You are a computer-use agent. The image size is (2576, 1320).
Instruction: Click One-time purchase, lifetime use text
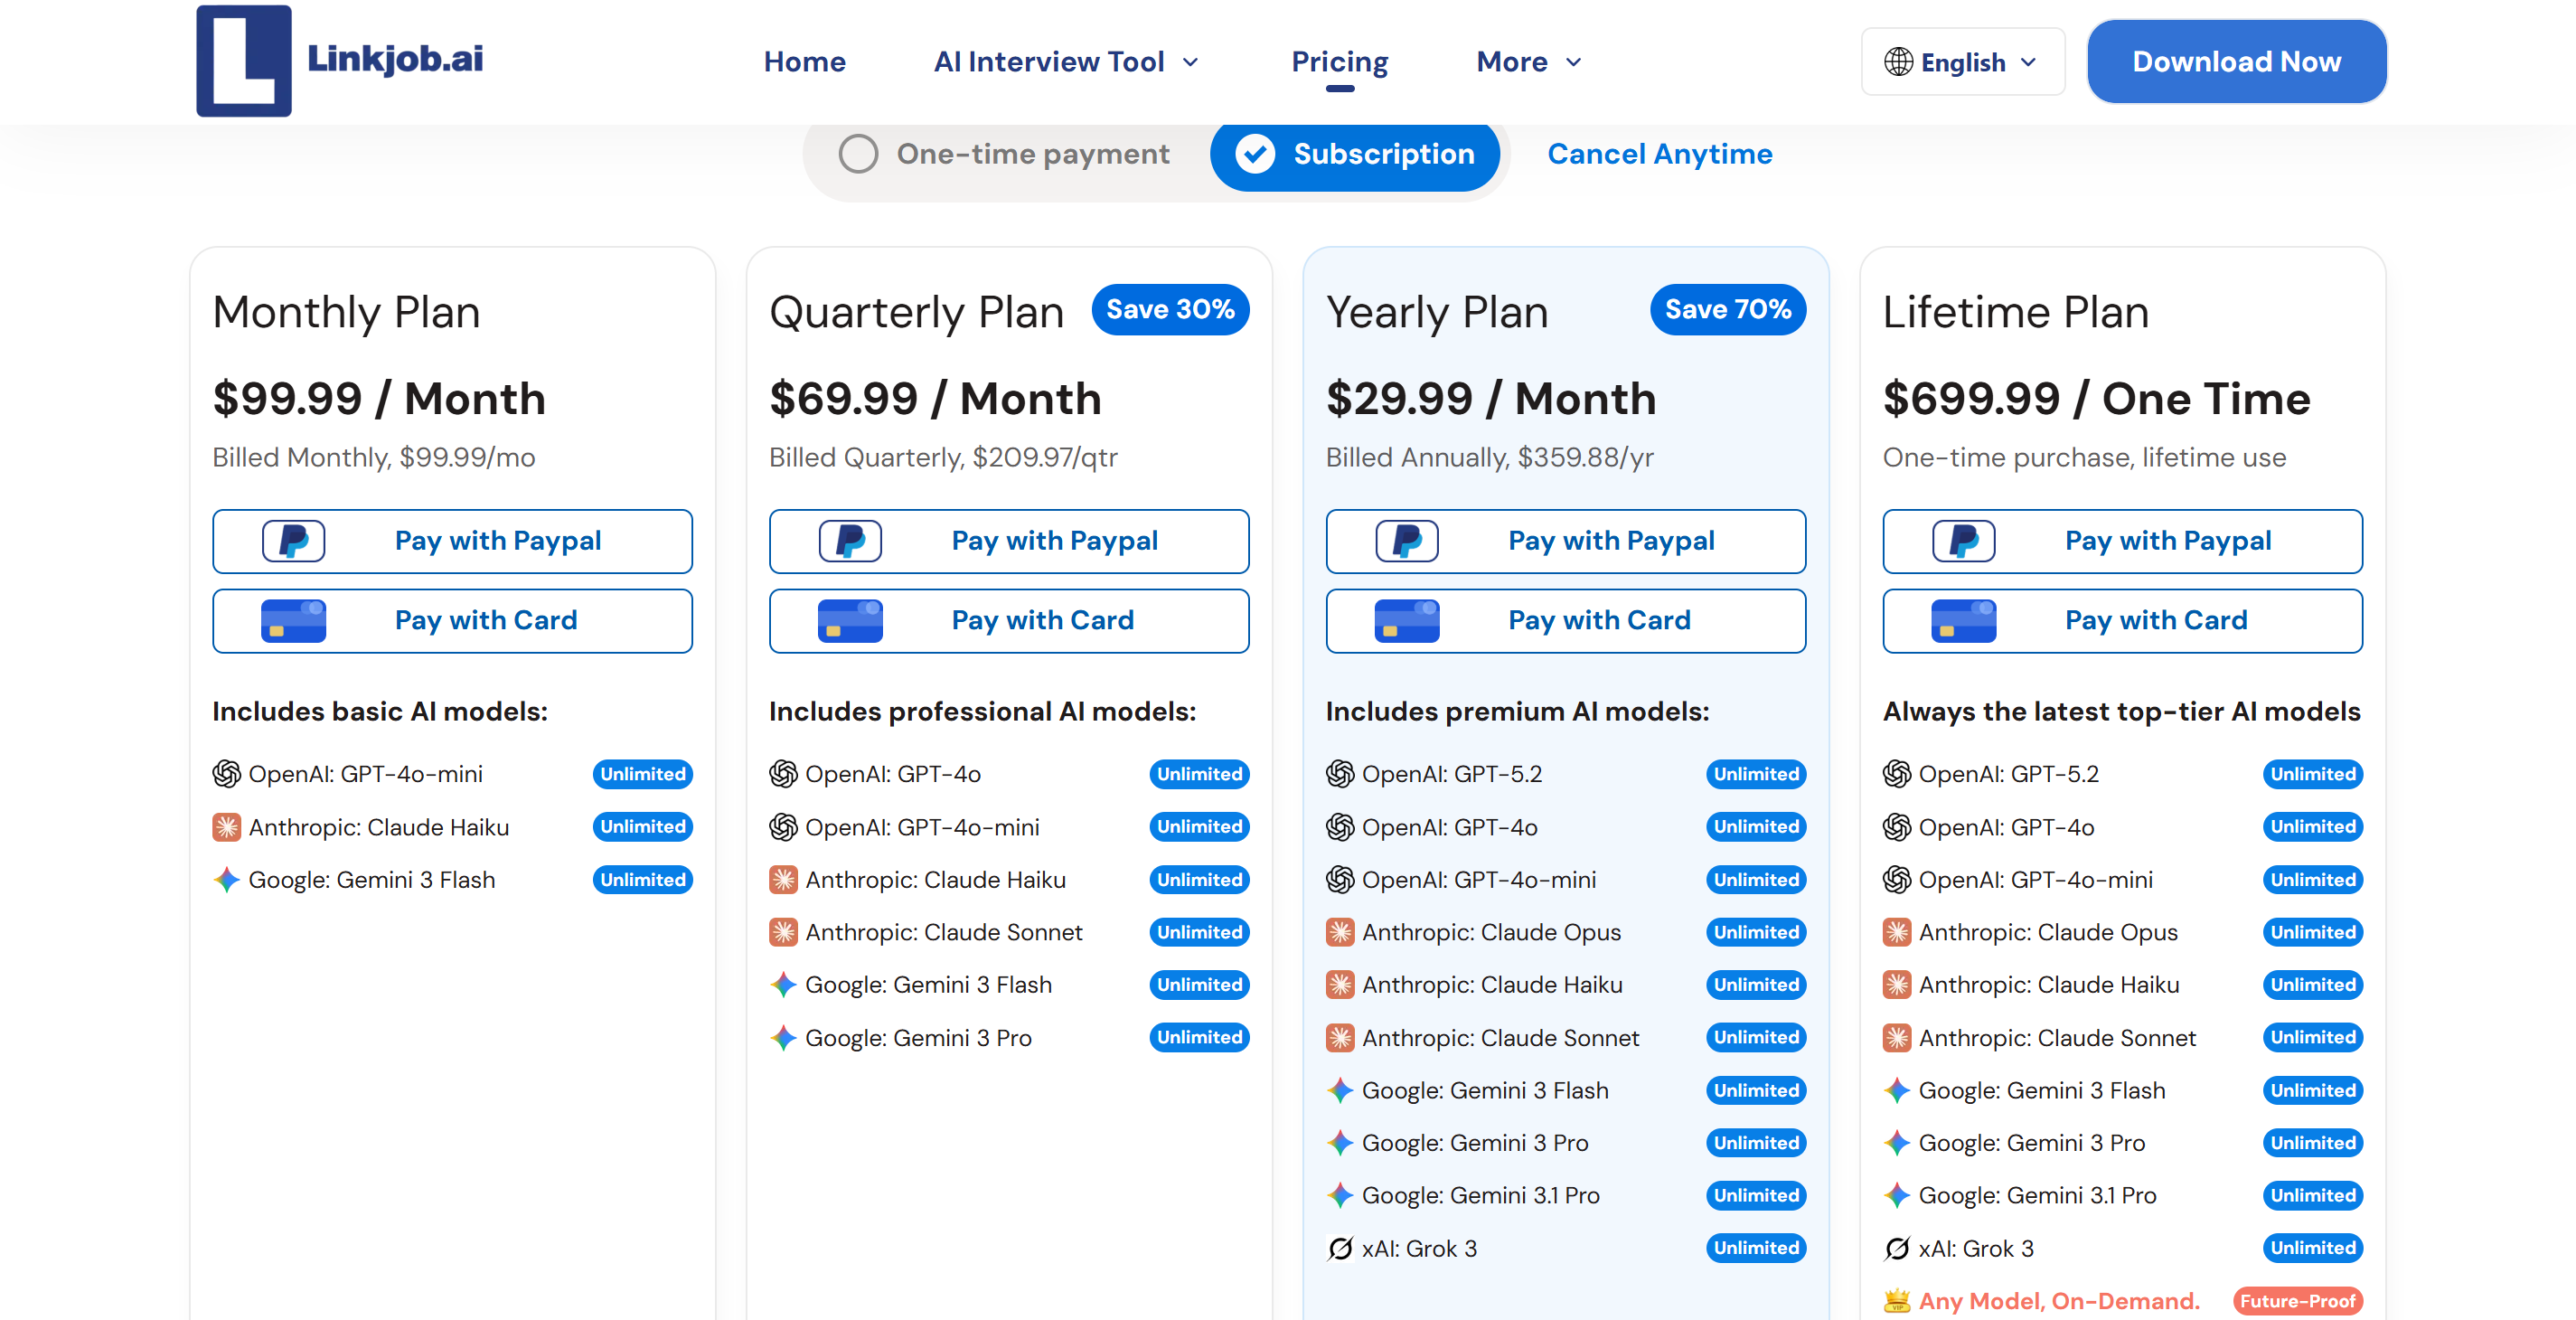click(2085, 458)
